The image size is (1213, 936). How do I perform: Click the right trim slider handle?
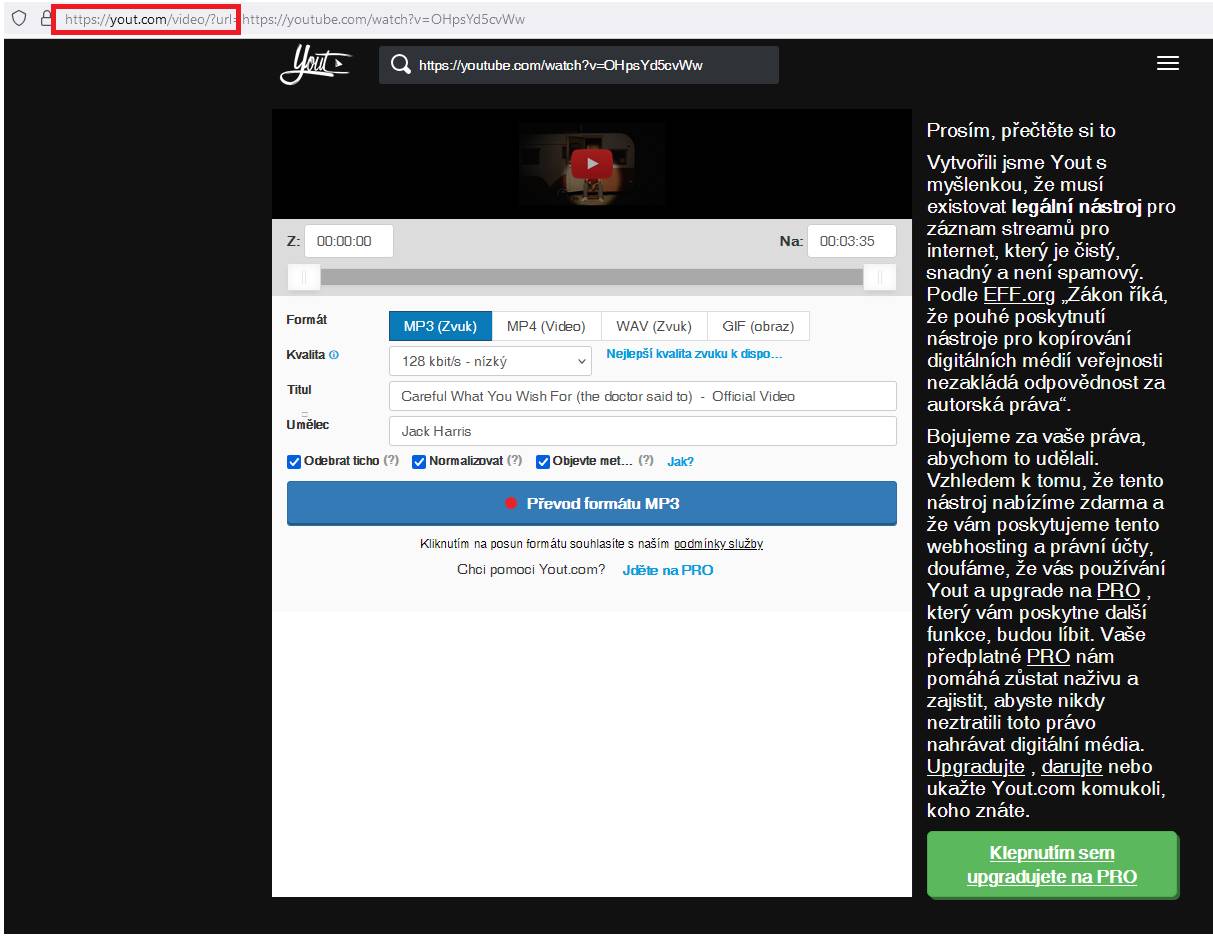point(880,277)
